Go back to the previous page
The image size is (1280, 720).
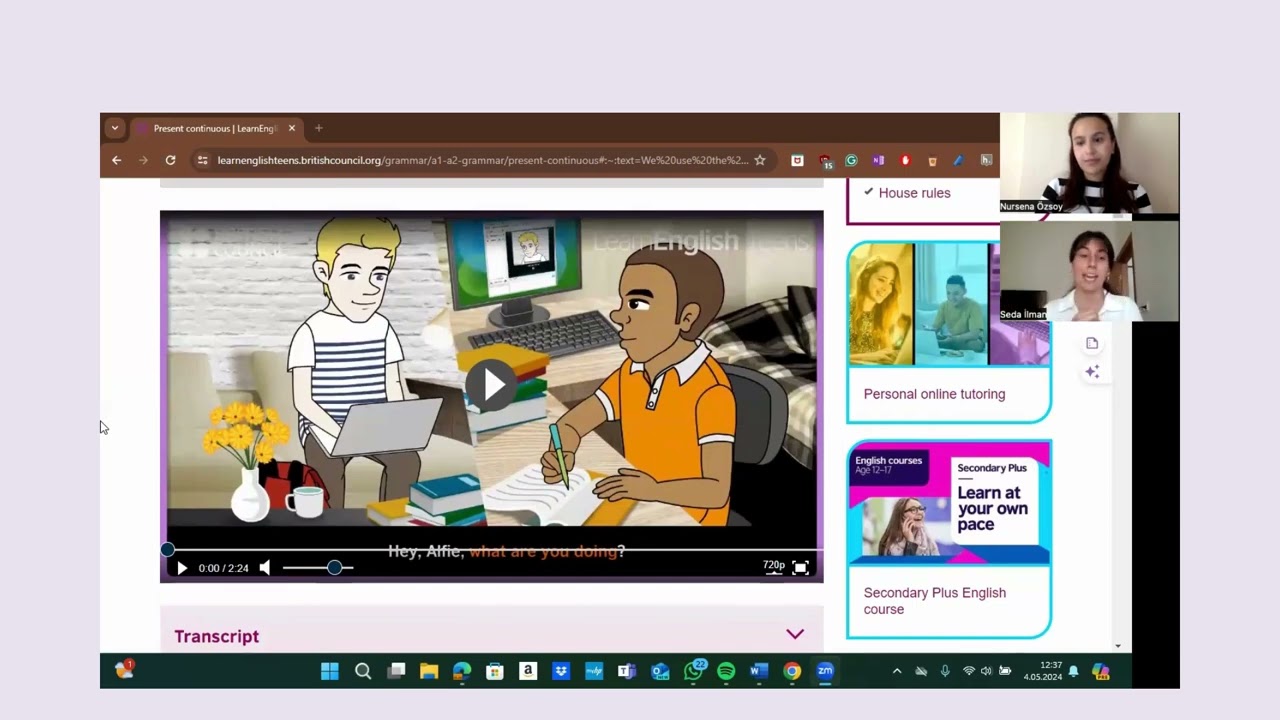coord(117,160)
